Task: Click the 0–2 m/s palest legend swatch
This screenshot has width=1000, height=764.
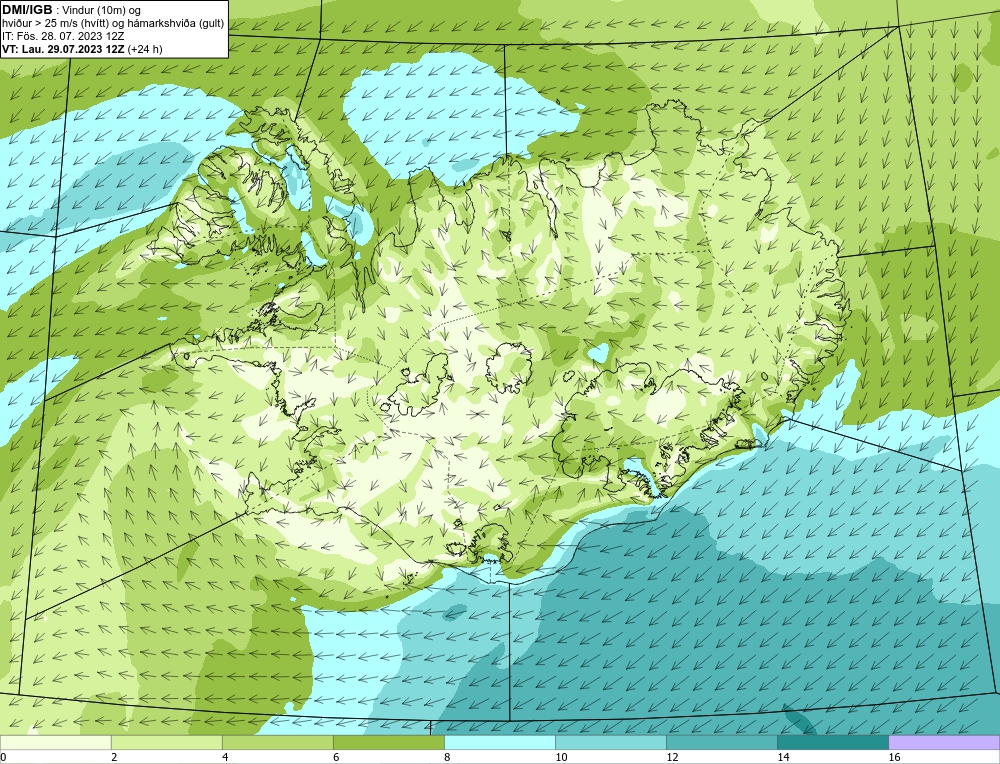Action: click(55, 742)
